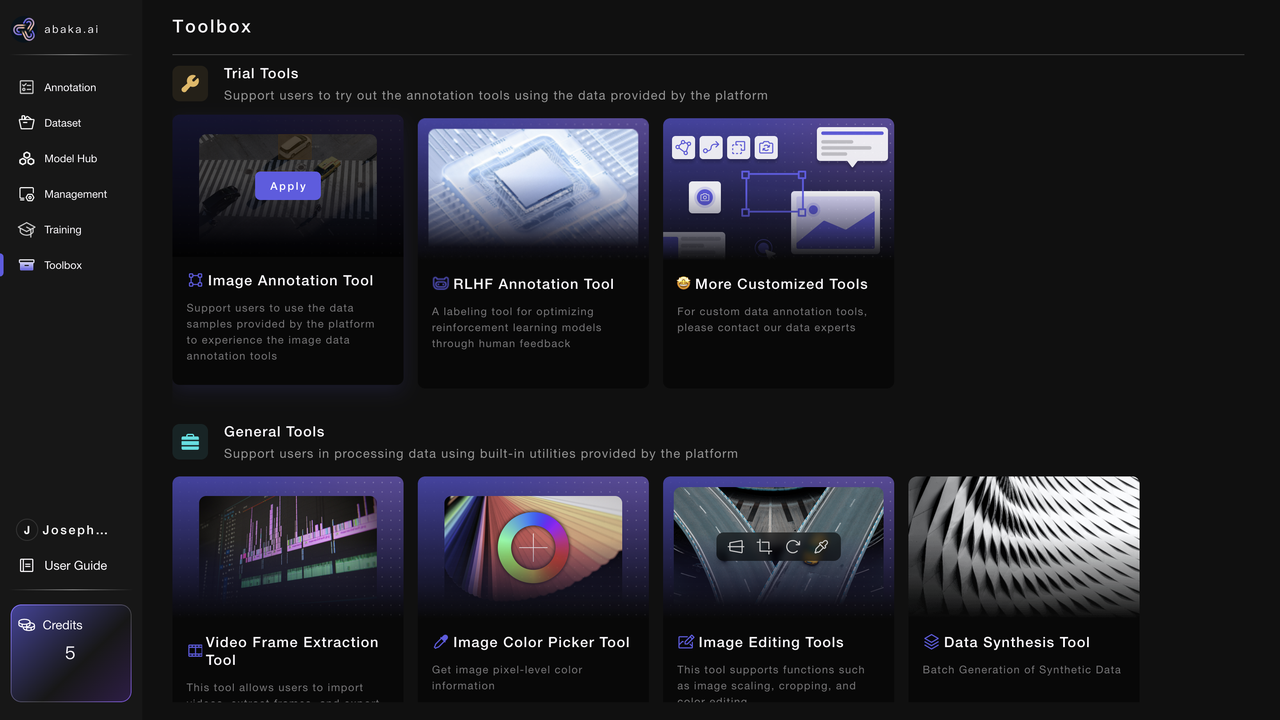Image resolution: width=1280 pixels, height=720 pixels.
Task: Click the General Tools section heading
Action: pos(274,431)
